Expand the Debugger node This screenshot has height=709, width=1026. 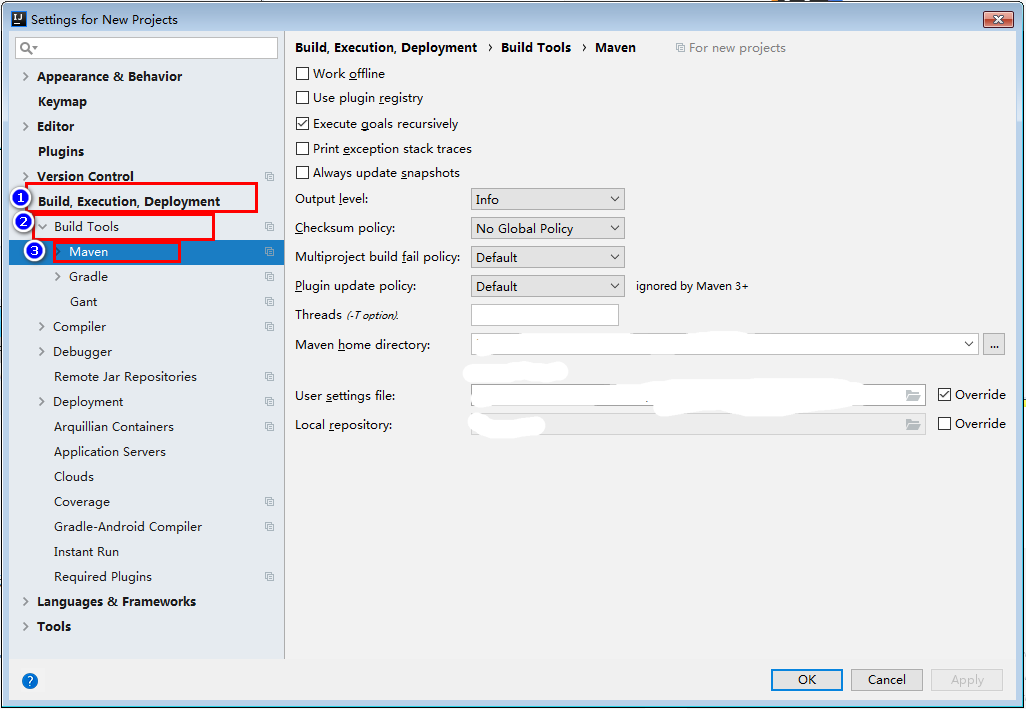[41, 351]
